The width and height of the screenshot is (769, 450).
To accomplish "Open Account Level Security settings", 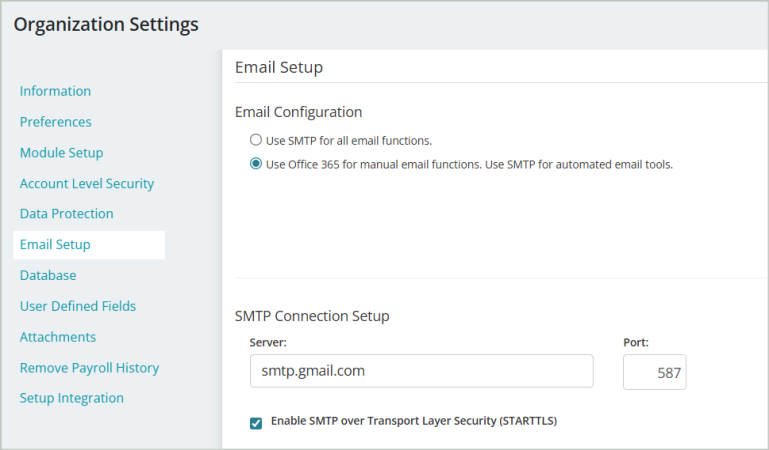I will point(87,184).
